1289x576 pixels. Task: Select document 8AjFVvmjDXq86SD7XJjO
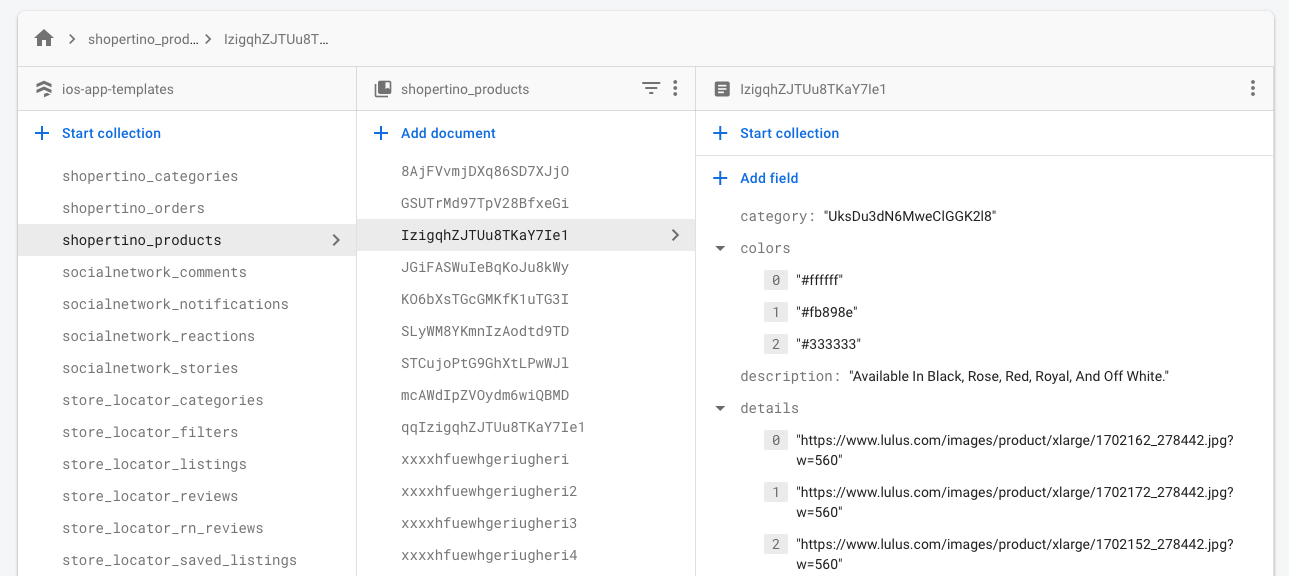(485, 171)
